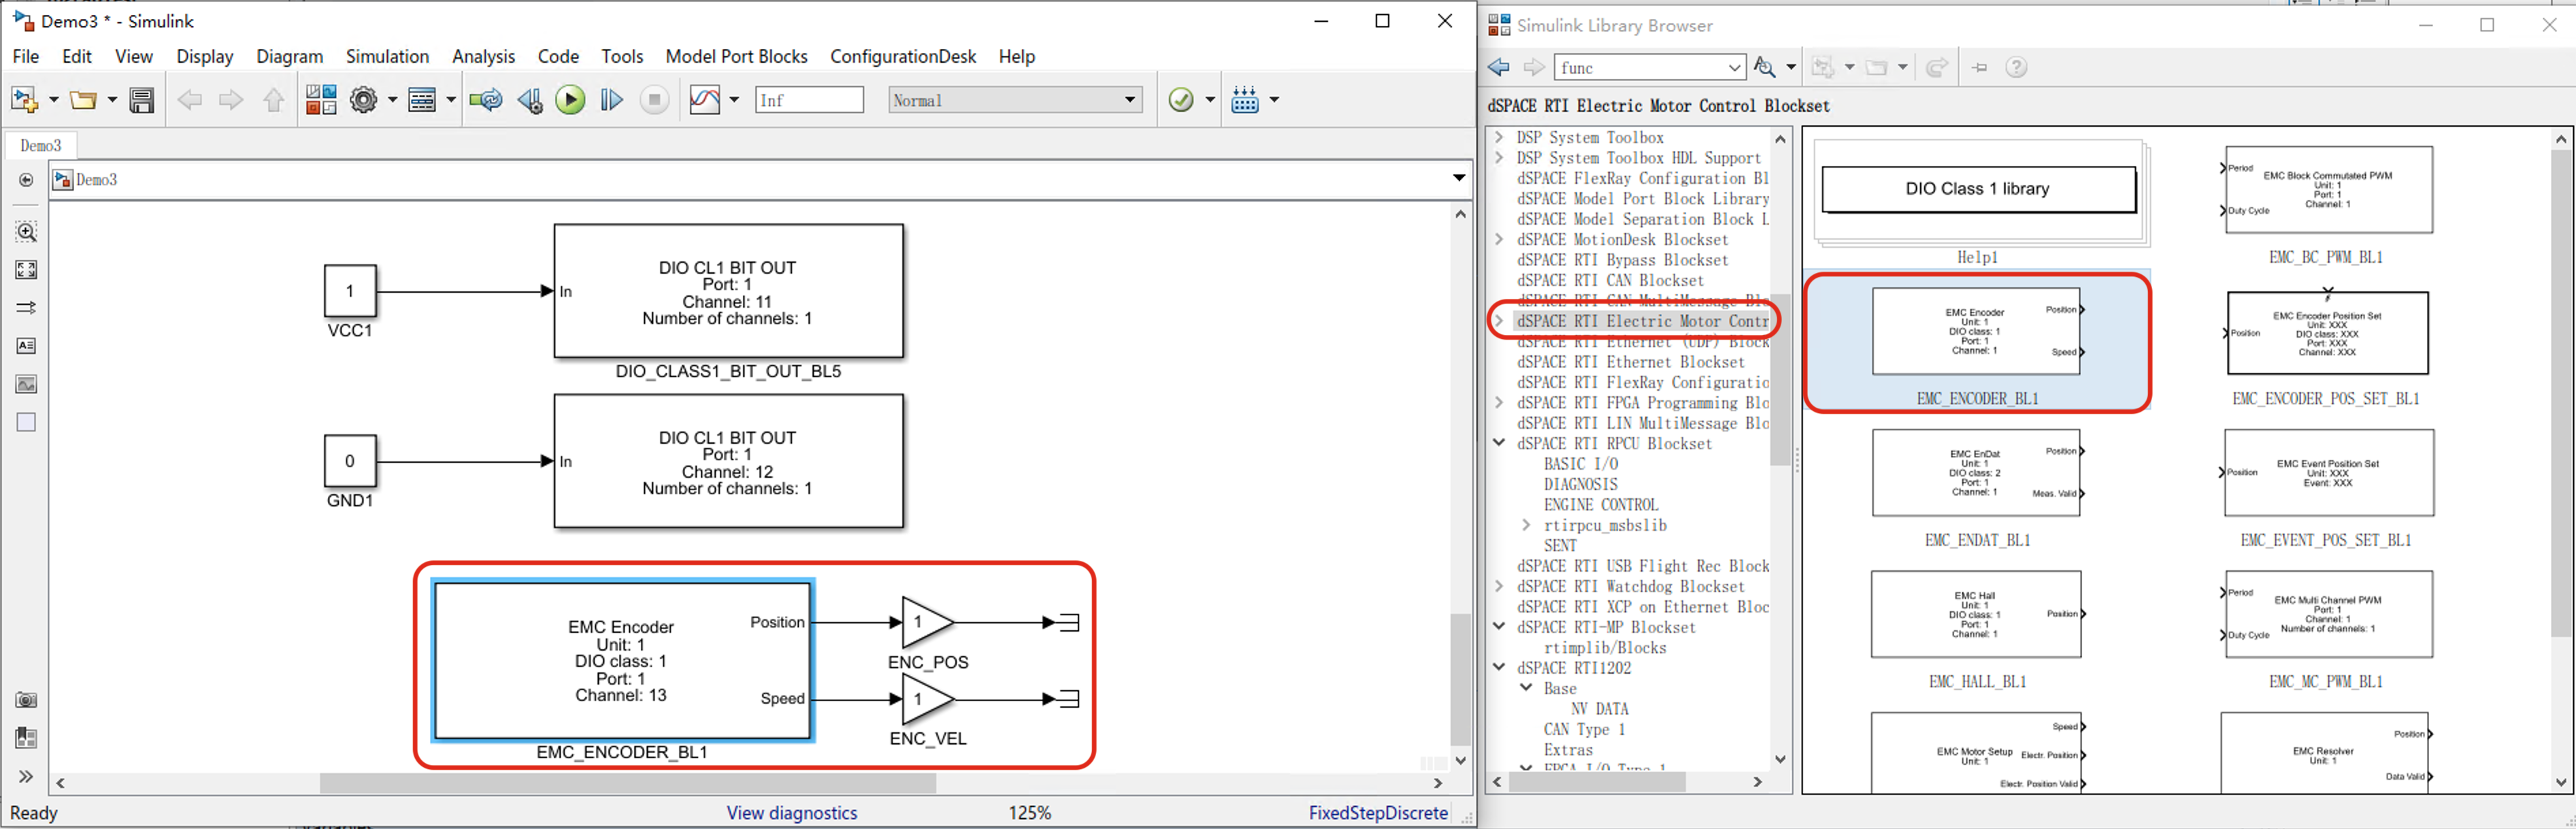Image resolution: width=2576 pixels, height=829 pixels.
Task: Click the View diagnostics link
Action: point(791,812)
